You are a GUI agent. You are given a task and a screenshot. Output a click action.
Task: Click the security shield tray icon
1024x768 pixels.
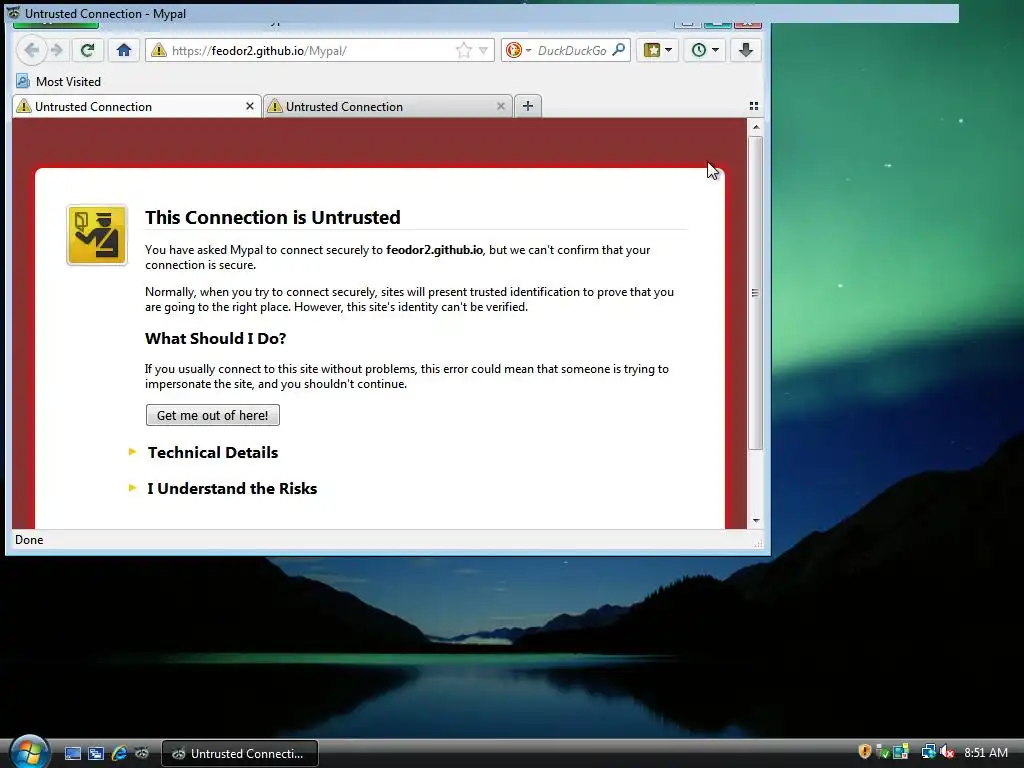click(865, 752)
